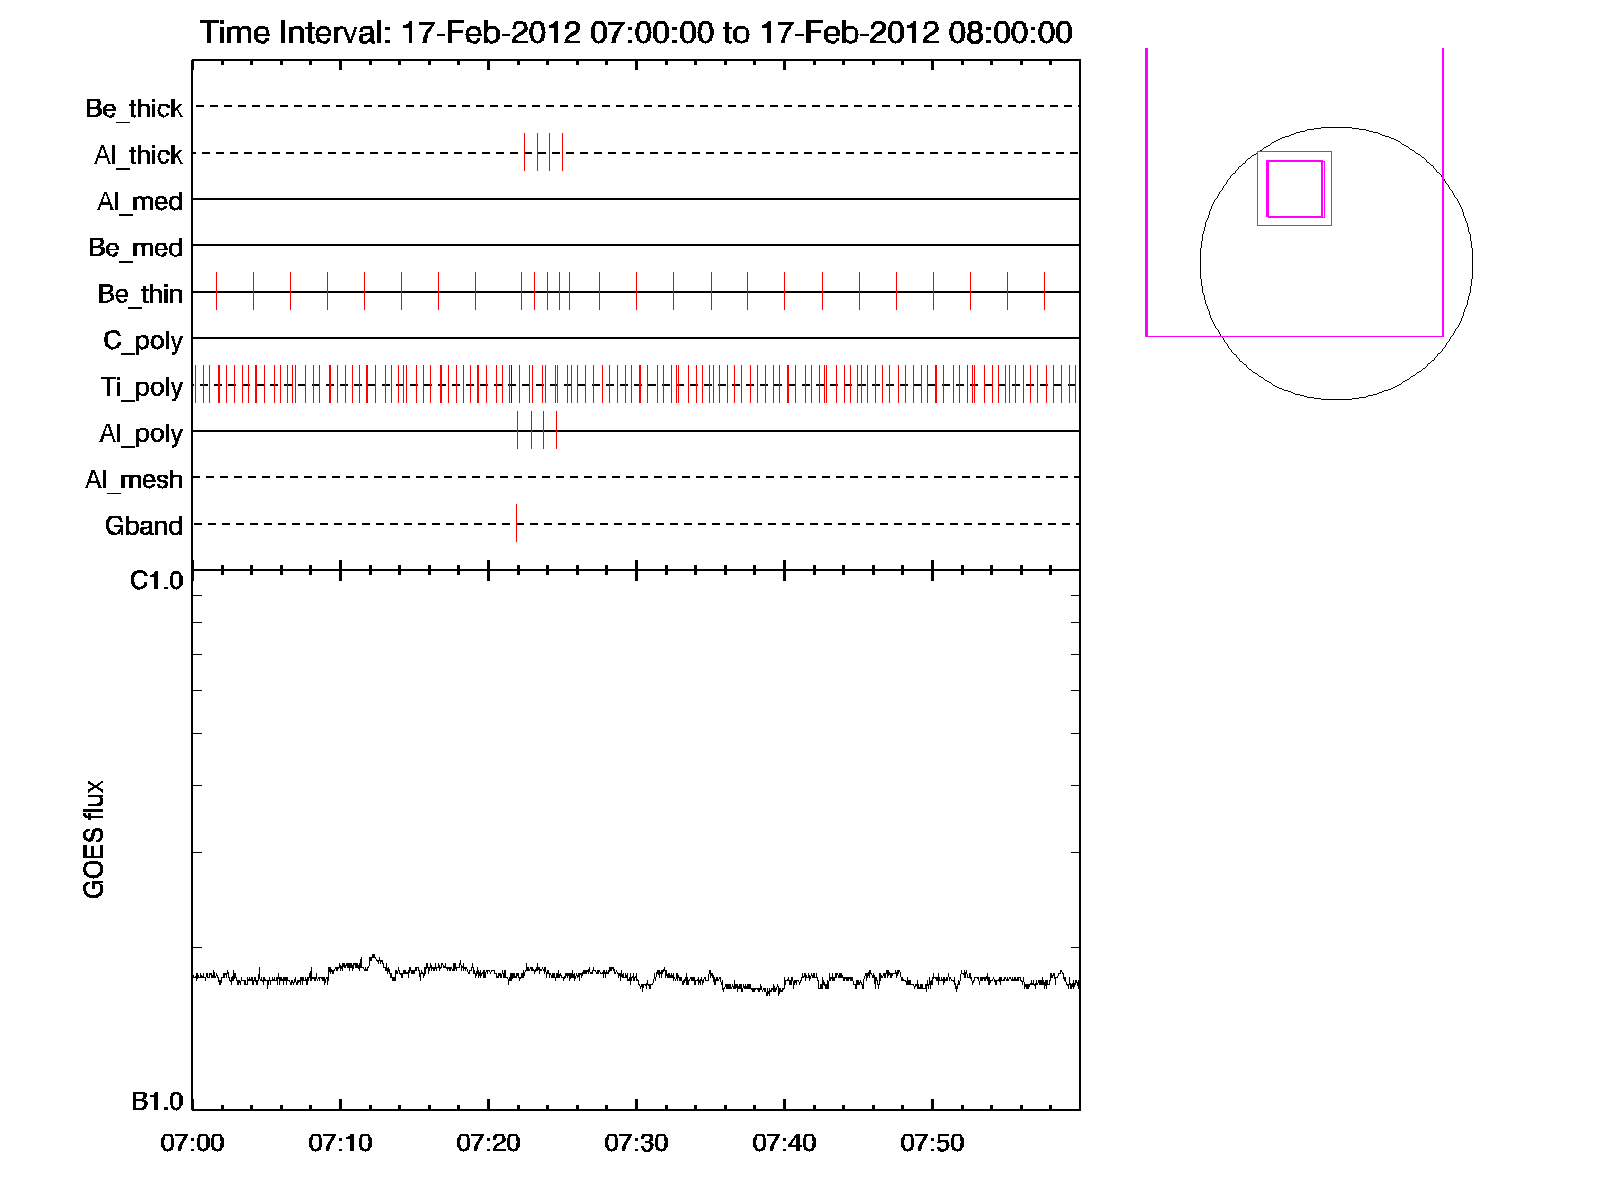Click the Al_poly filter label
This screenshot has width=1600, height=1200.
click(x=141, y=433)
